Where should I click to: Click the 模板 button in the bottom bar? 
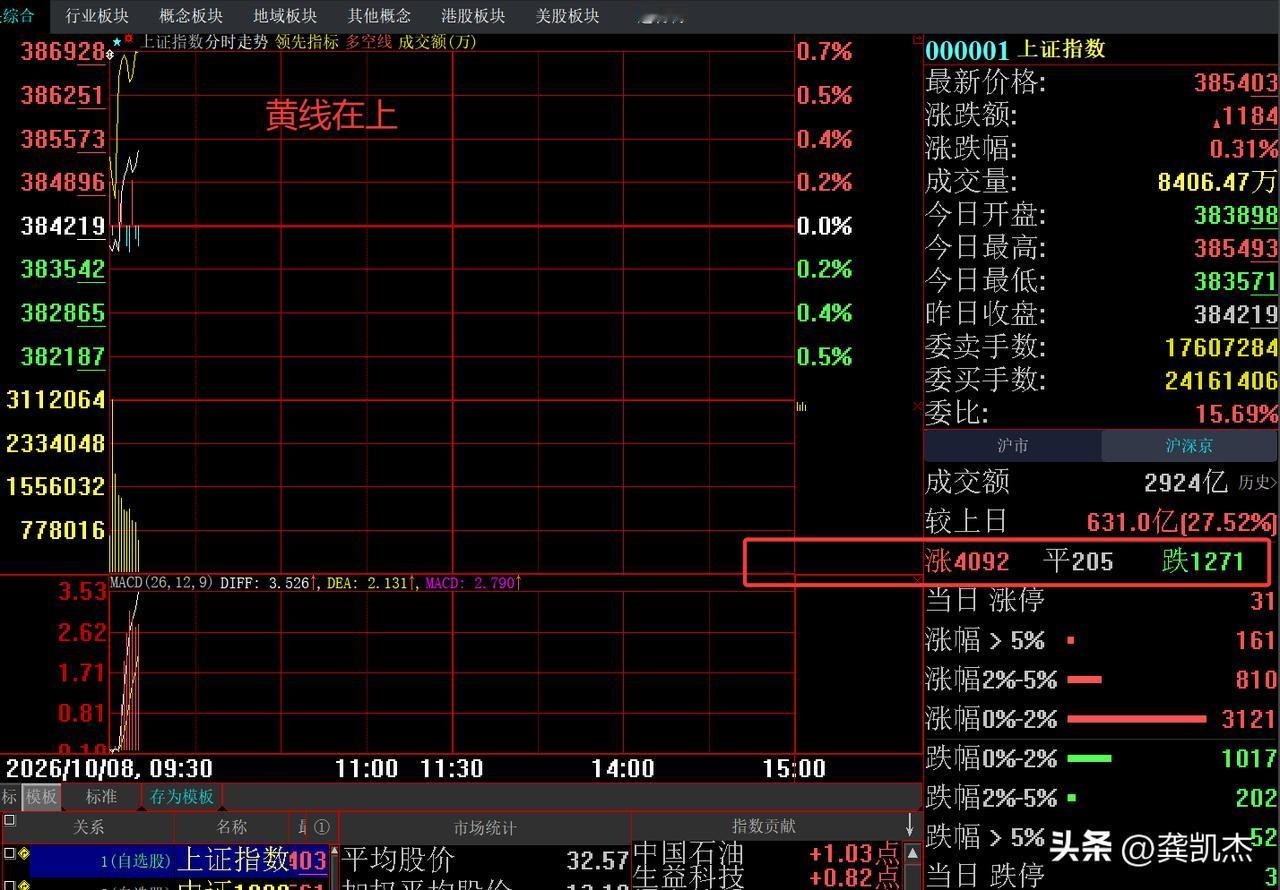pyautogui.click(x=42, y=797)
